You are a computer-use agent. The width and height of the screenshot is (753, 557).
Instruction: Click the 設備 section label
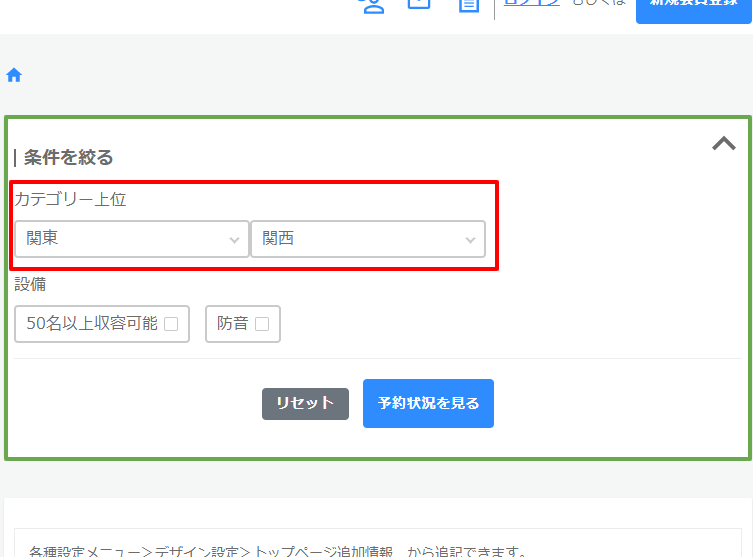coord(30,284)
